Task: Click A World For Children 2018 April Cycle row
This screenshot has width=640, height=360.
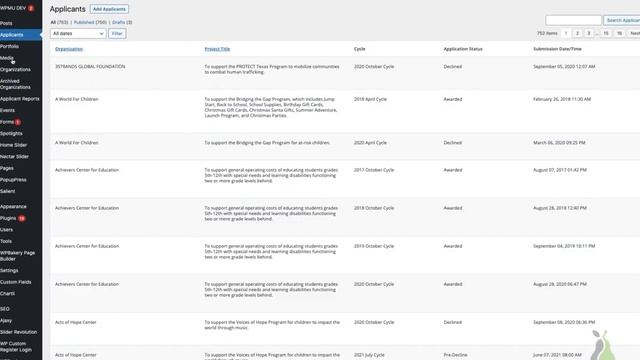Action: click(345, 111)
